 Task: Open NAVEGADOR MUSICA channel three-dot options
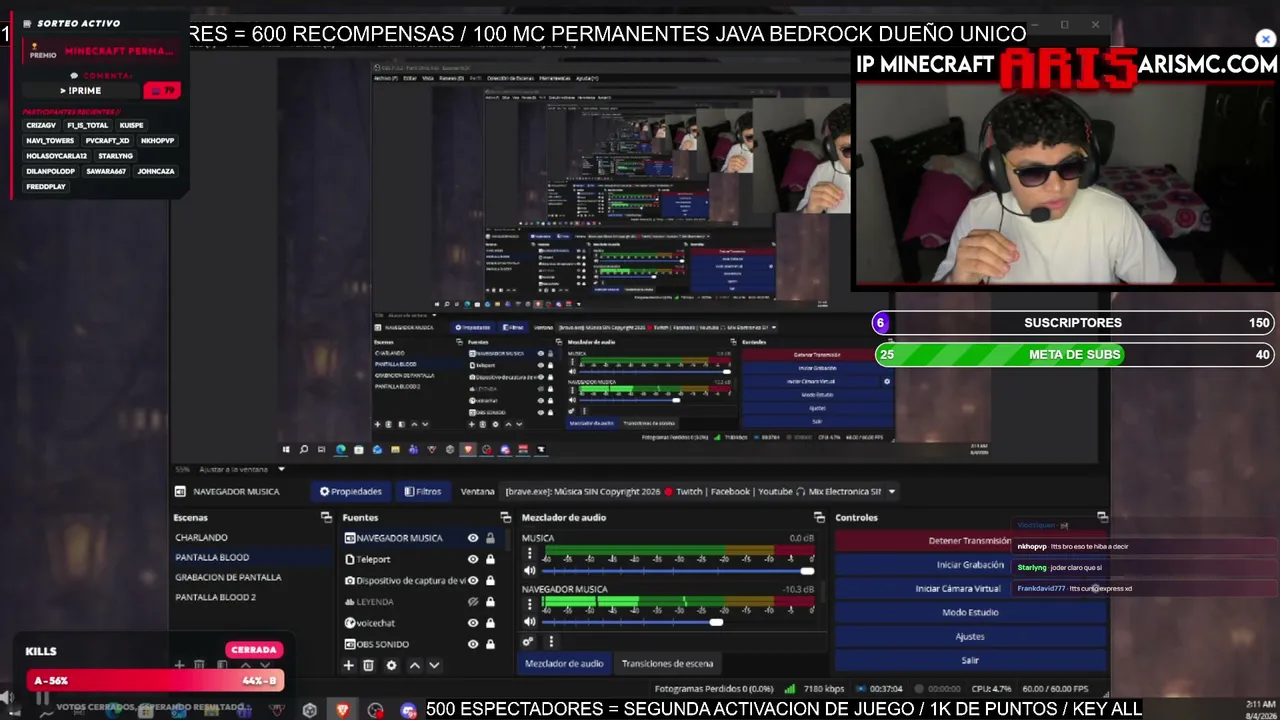[529, 604]
